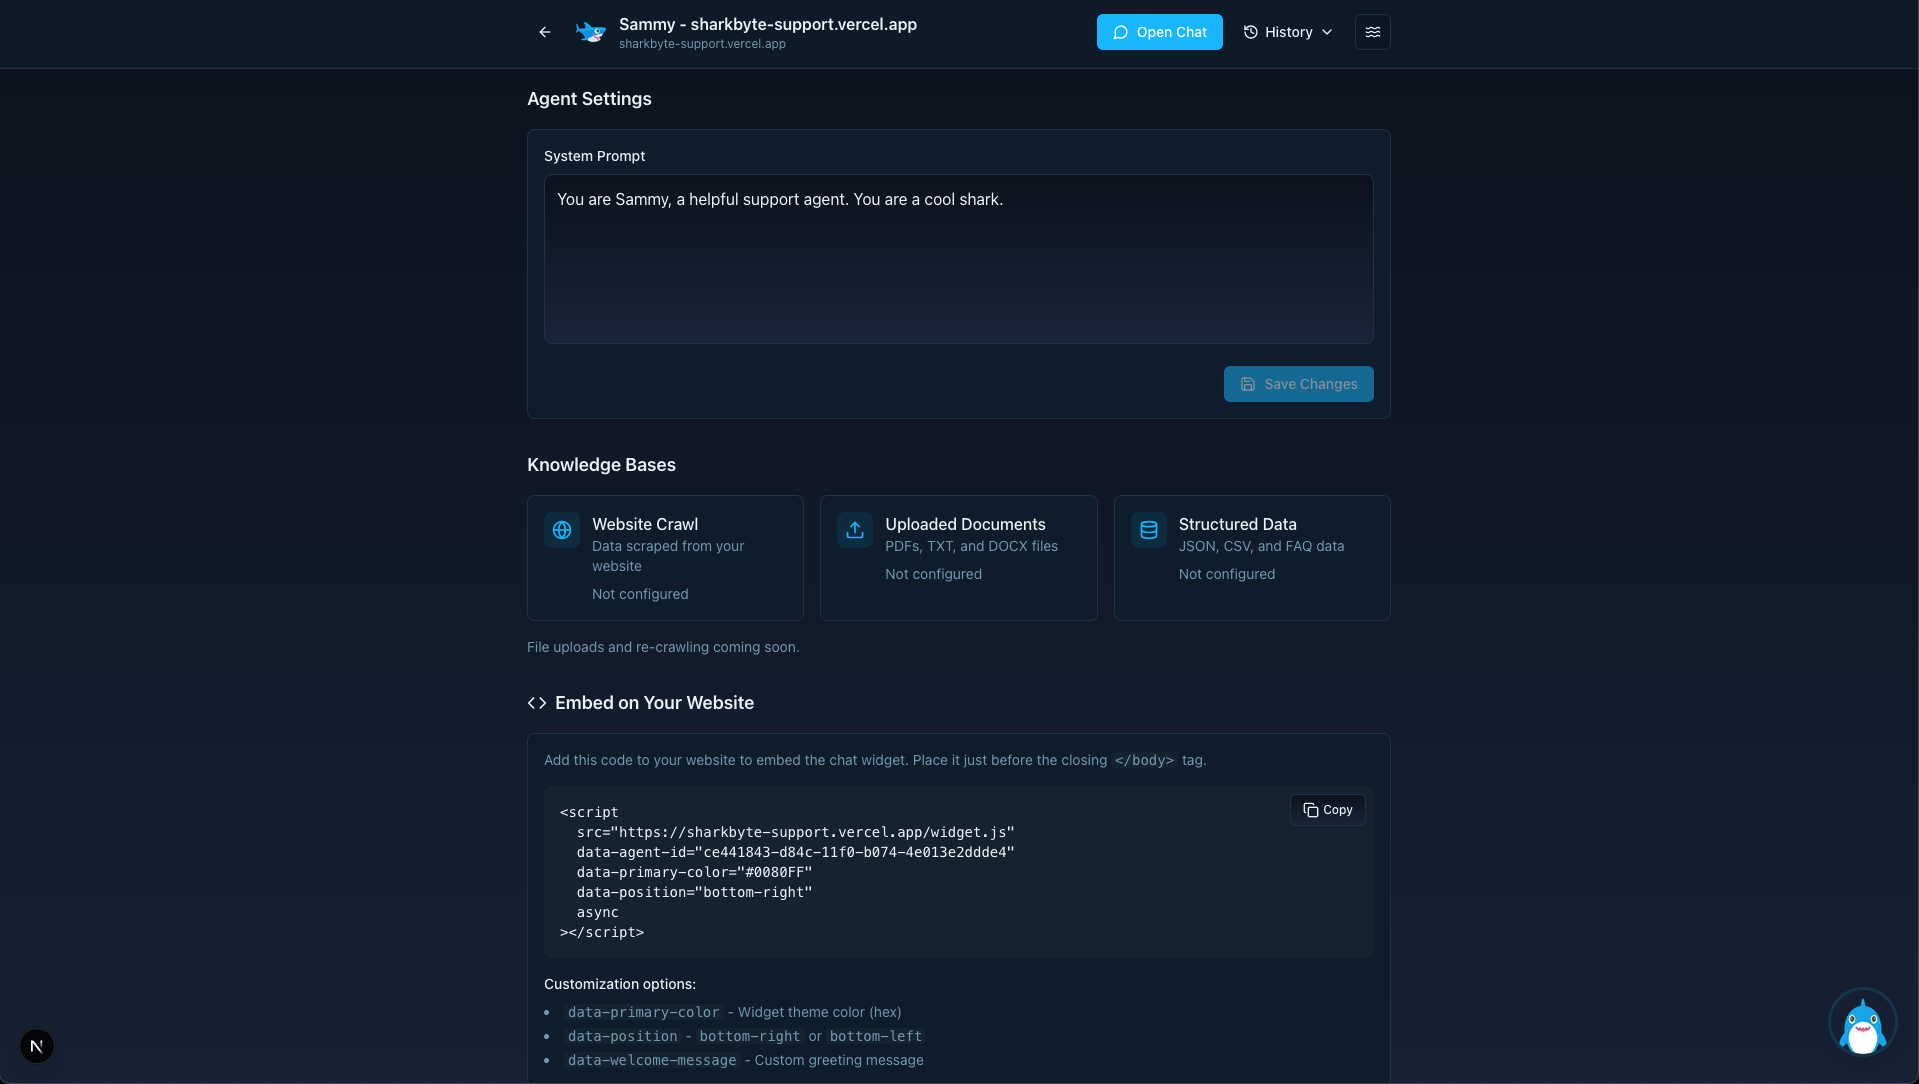
Task: Click the bottom-left option code text
Action: [875, 1036]
